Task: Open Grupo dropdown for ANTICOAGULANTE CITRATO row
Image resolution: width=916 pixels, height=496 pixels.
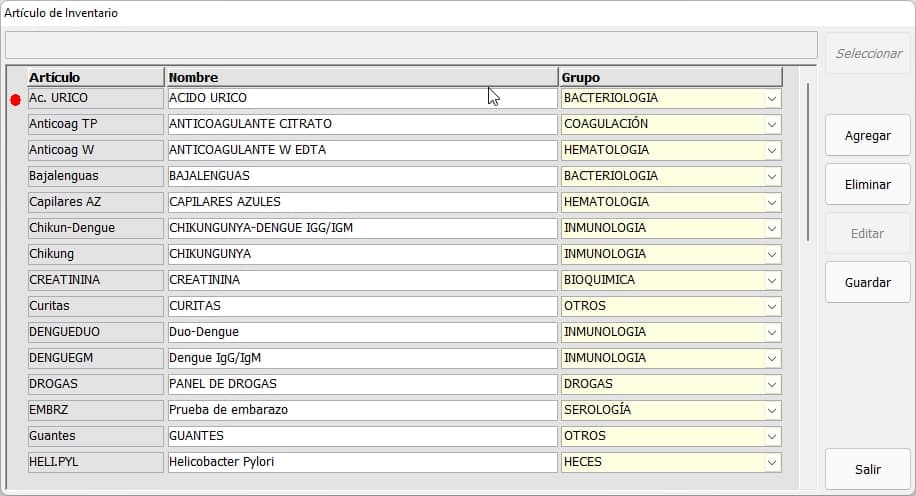Action: click(x=772, y=124)
